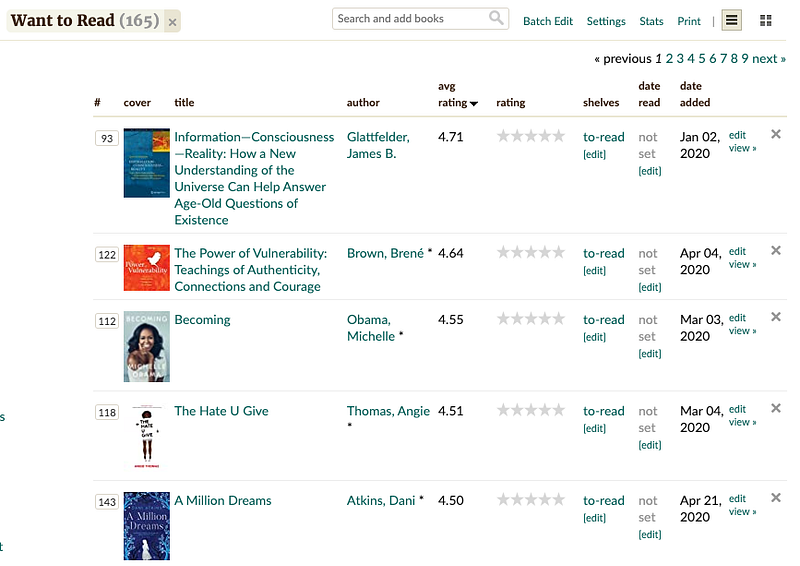Jump to page 9
Image resolution: width=800 pixels, height=566 pixels.
pyautogui.click(x=745, y=59)
